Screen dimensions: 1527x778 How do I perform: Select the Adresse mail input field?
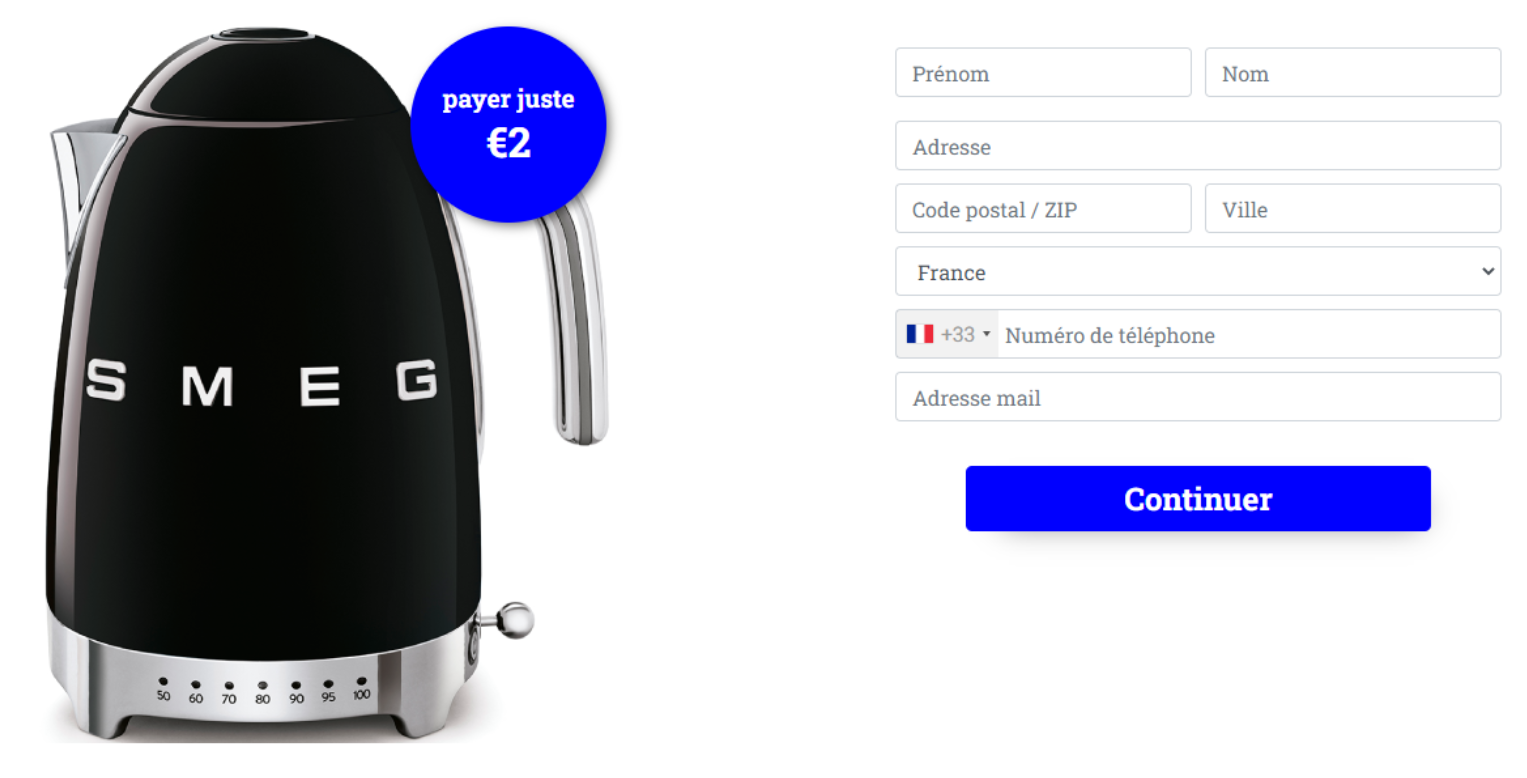pos(1198,398)
